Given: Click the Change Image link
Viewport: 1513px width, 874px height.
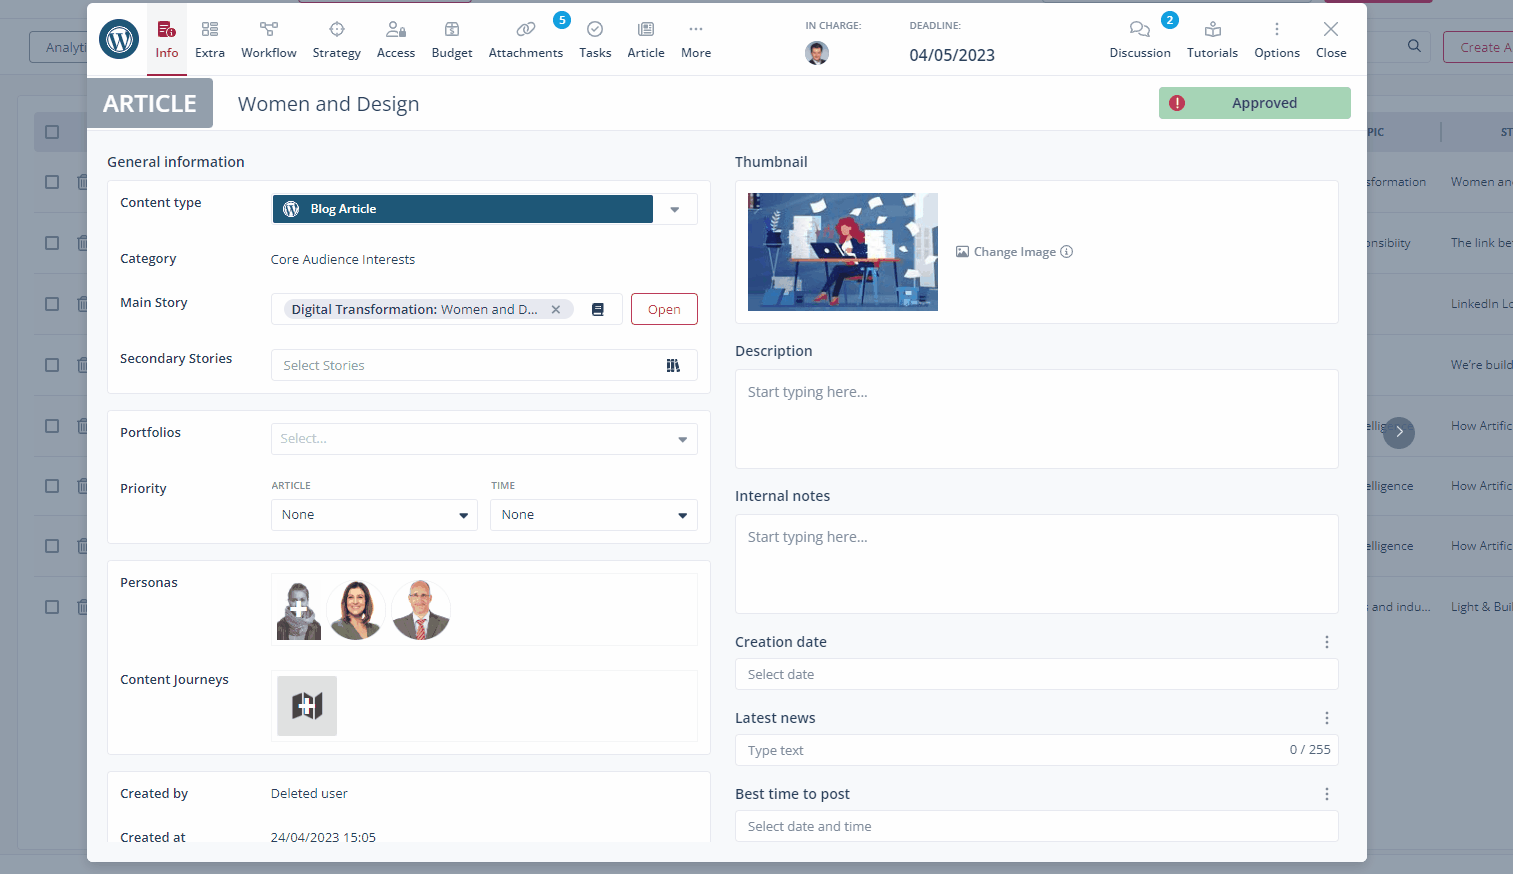Looking at the screenshot, I should coord(1014,252).
